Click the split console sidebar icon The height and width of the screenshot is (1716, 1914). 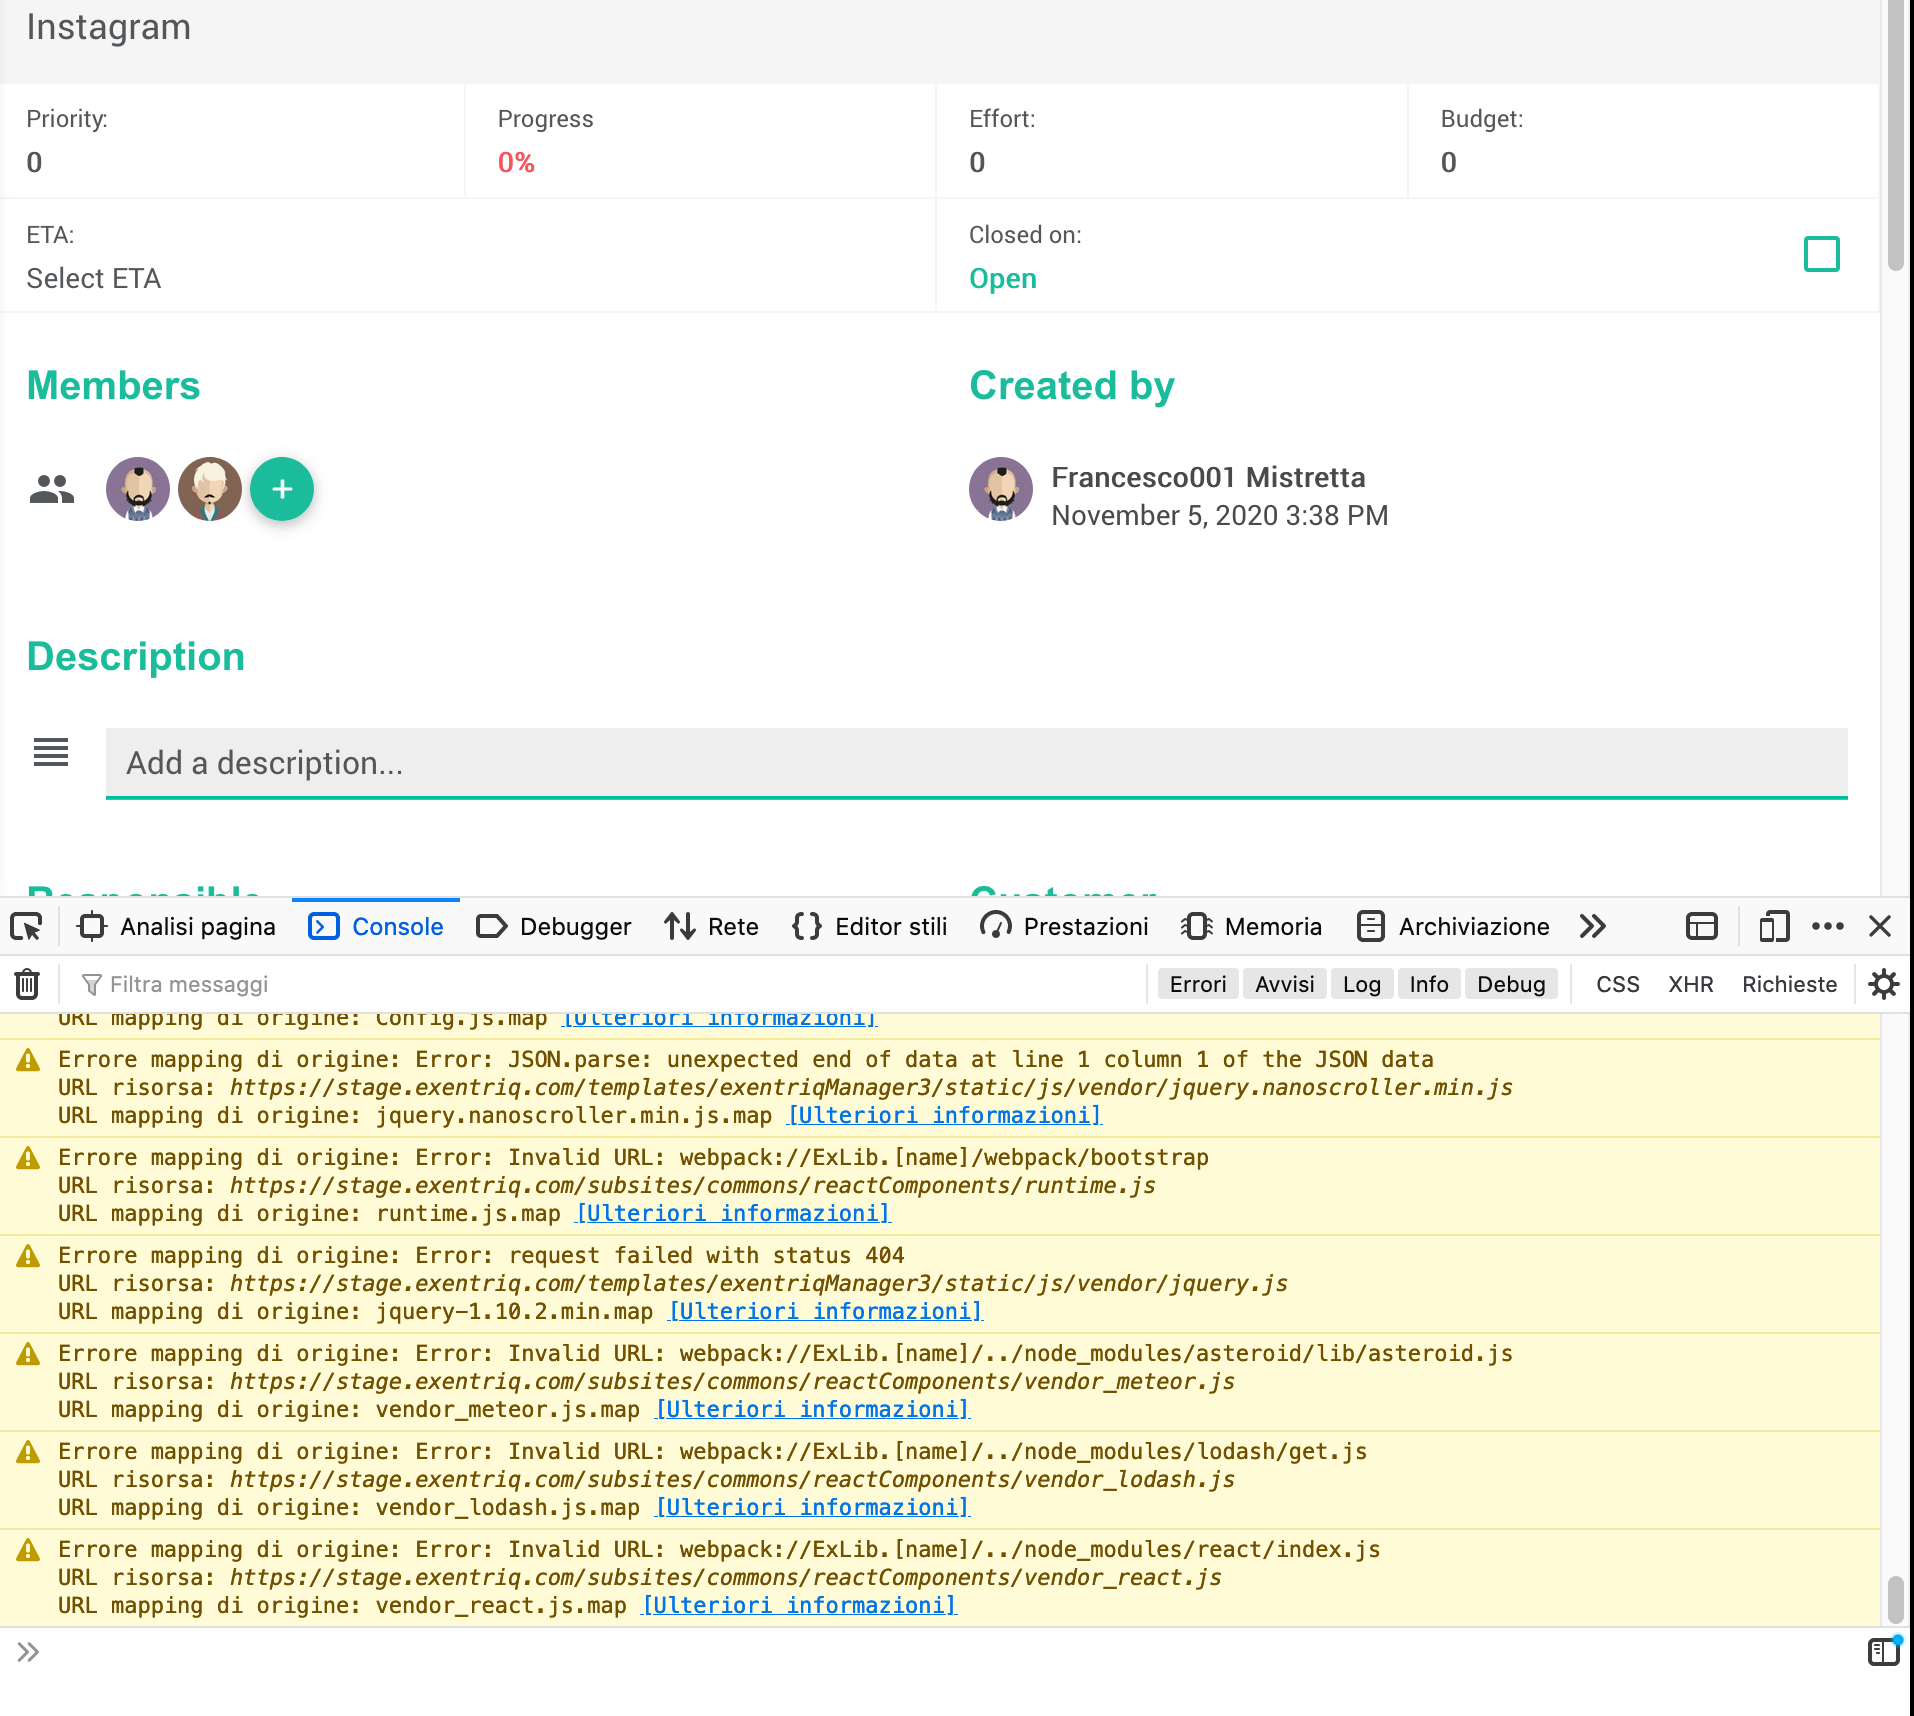(x=1883, y=1652)
